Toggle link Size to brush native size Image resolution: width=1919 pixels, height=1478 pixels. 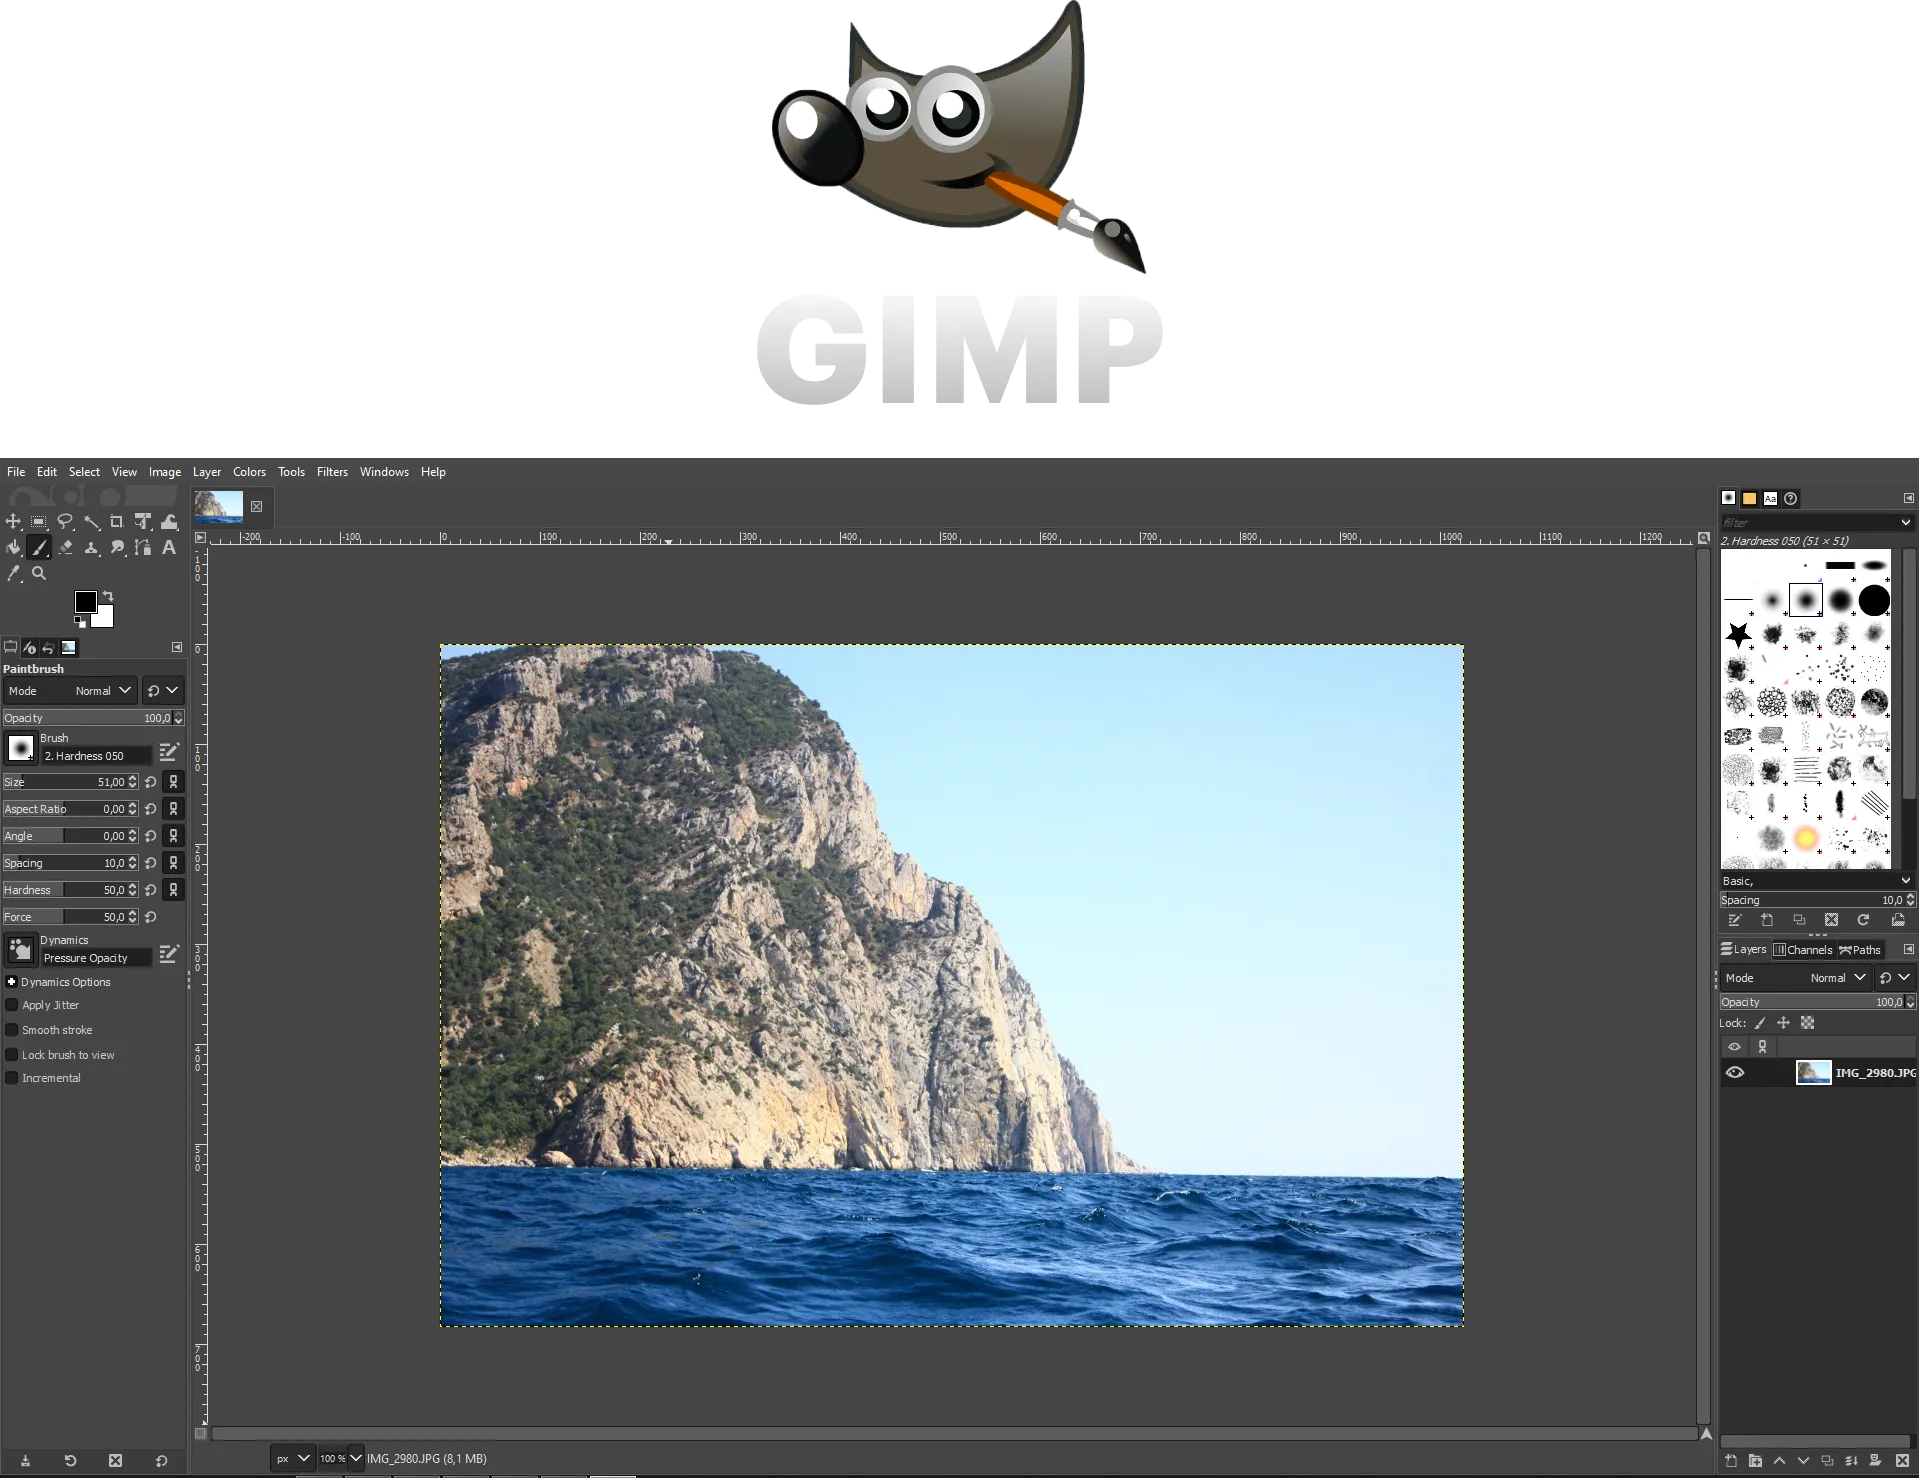173,782
